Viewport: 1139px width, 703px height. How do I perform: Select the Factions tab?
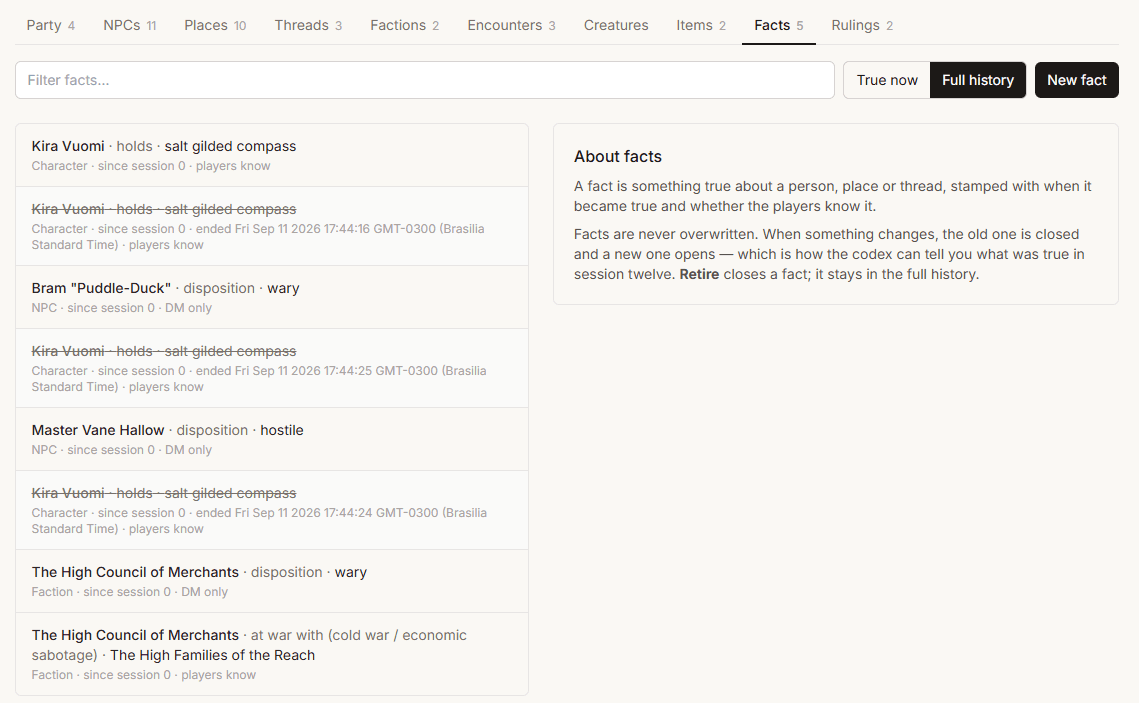tap(405, 25)
